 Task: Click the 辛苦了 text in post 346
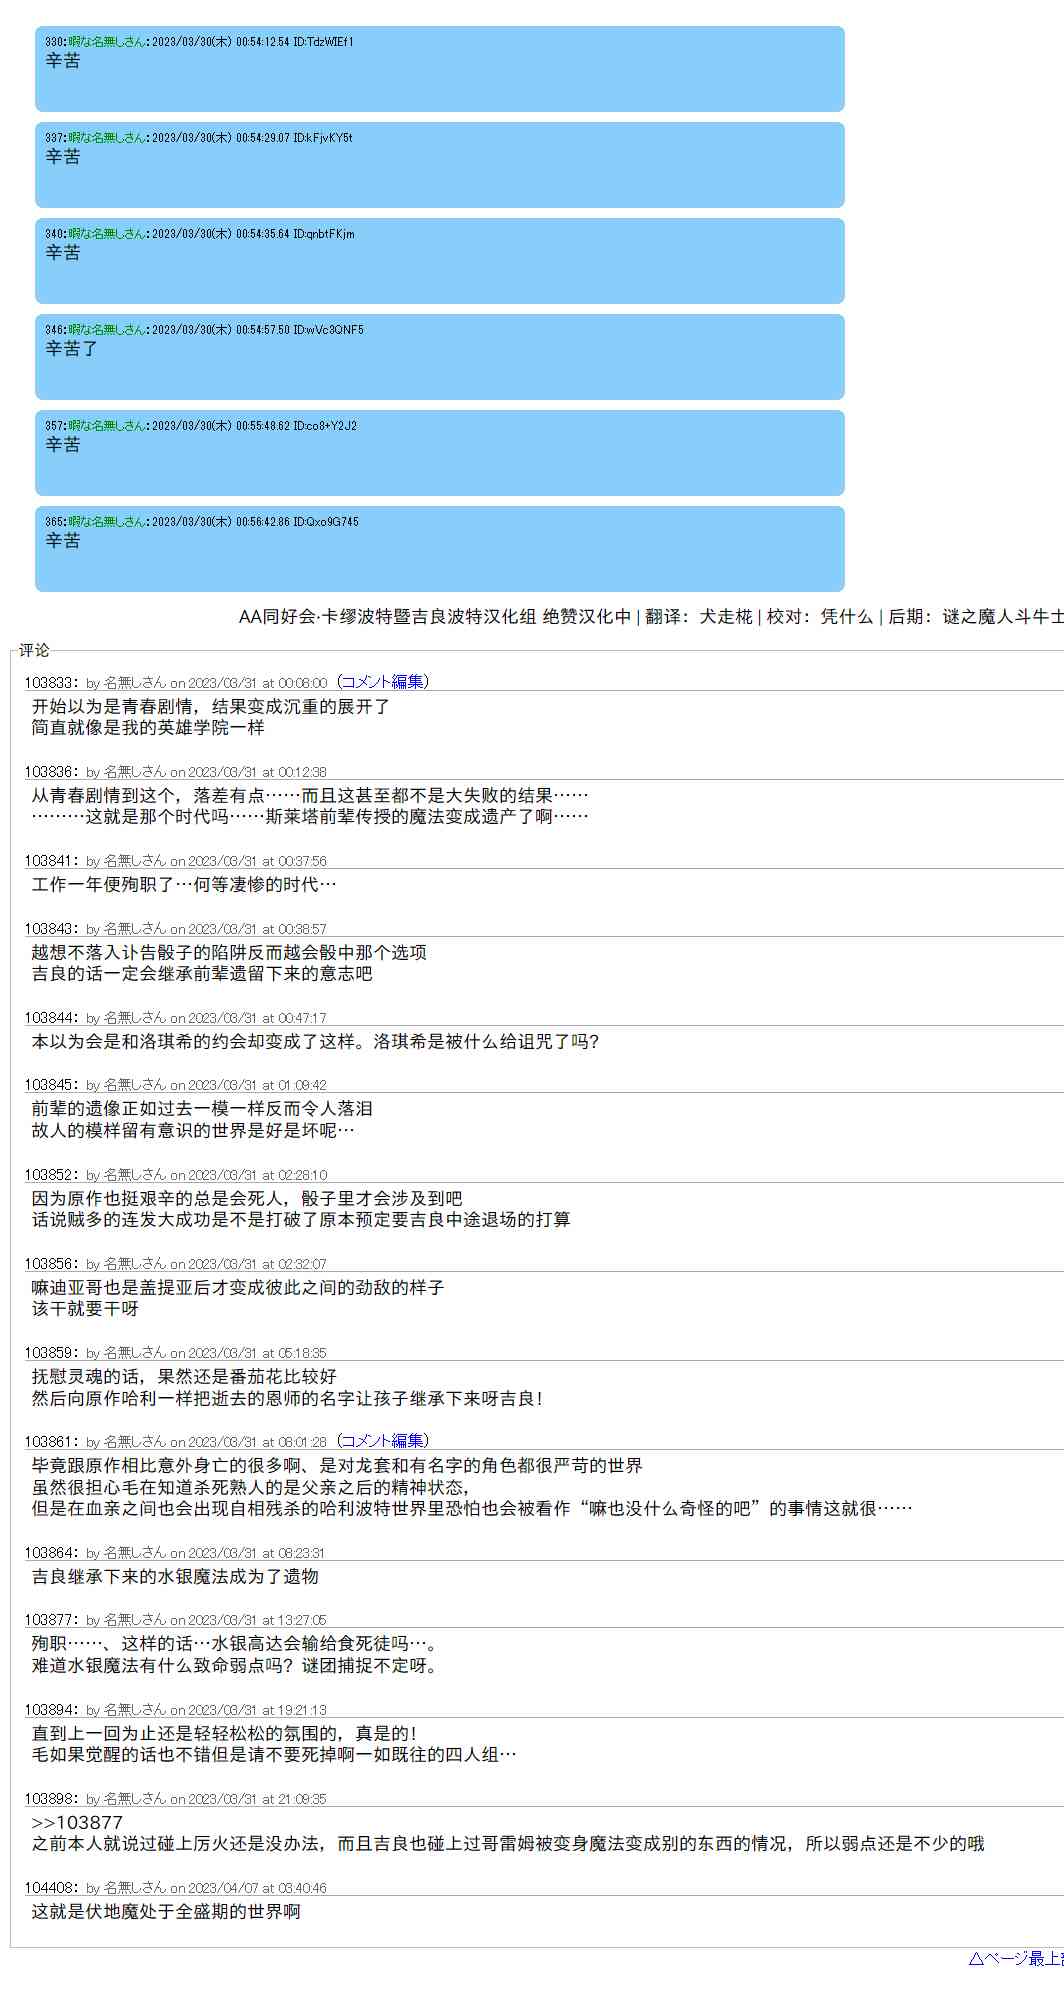[71, 349]
